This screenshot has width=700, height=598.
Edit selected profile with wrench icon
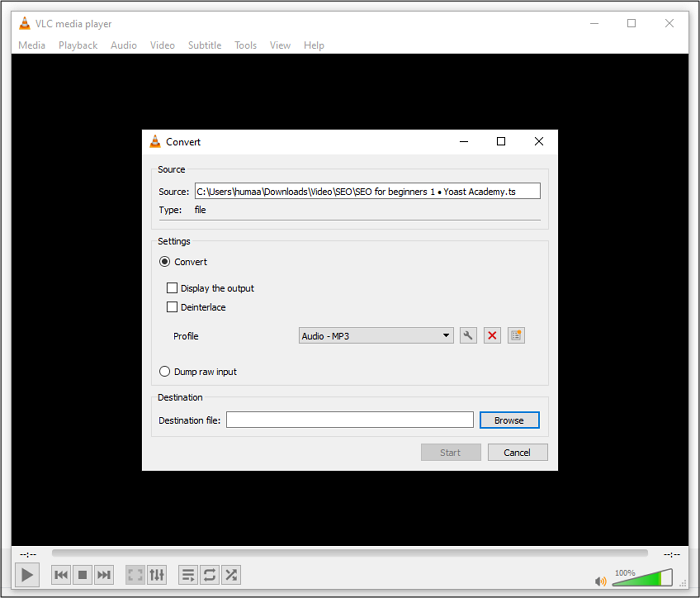468,336
